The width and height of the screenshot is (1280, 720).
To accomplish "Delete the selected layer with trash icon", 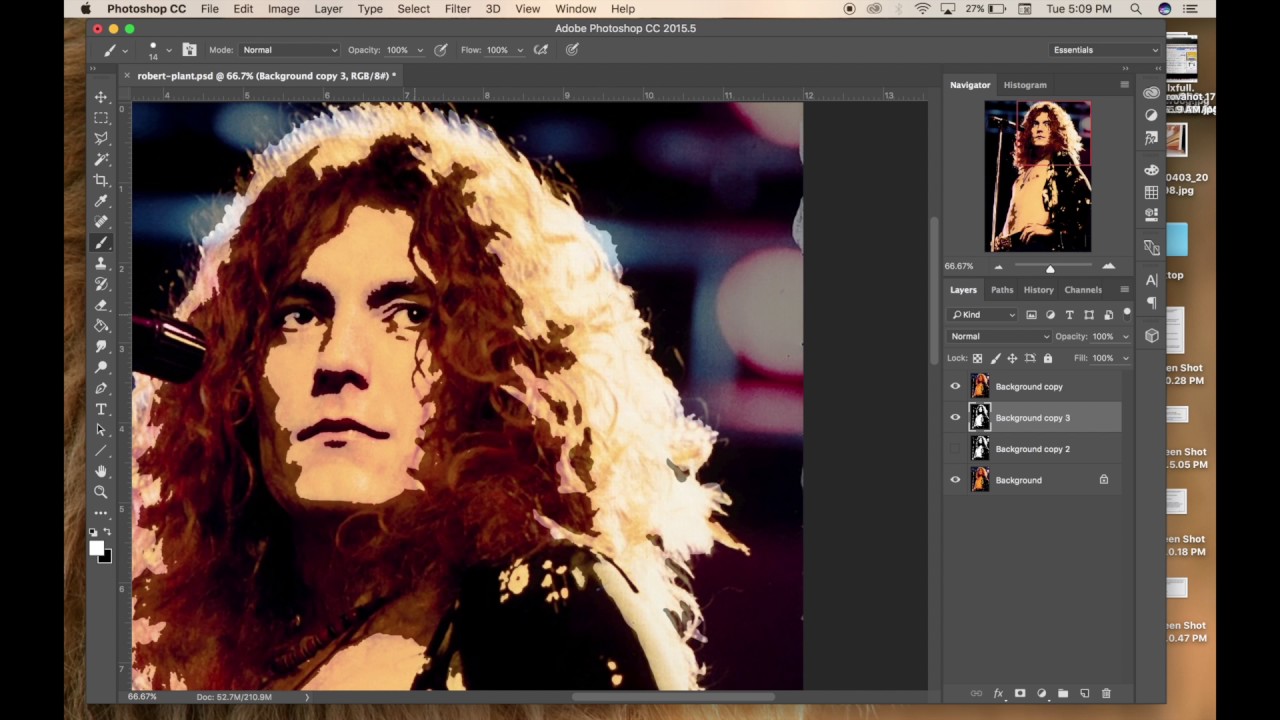I will point(1106,693).
